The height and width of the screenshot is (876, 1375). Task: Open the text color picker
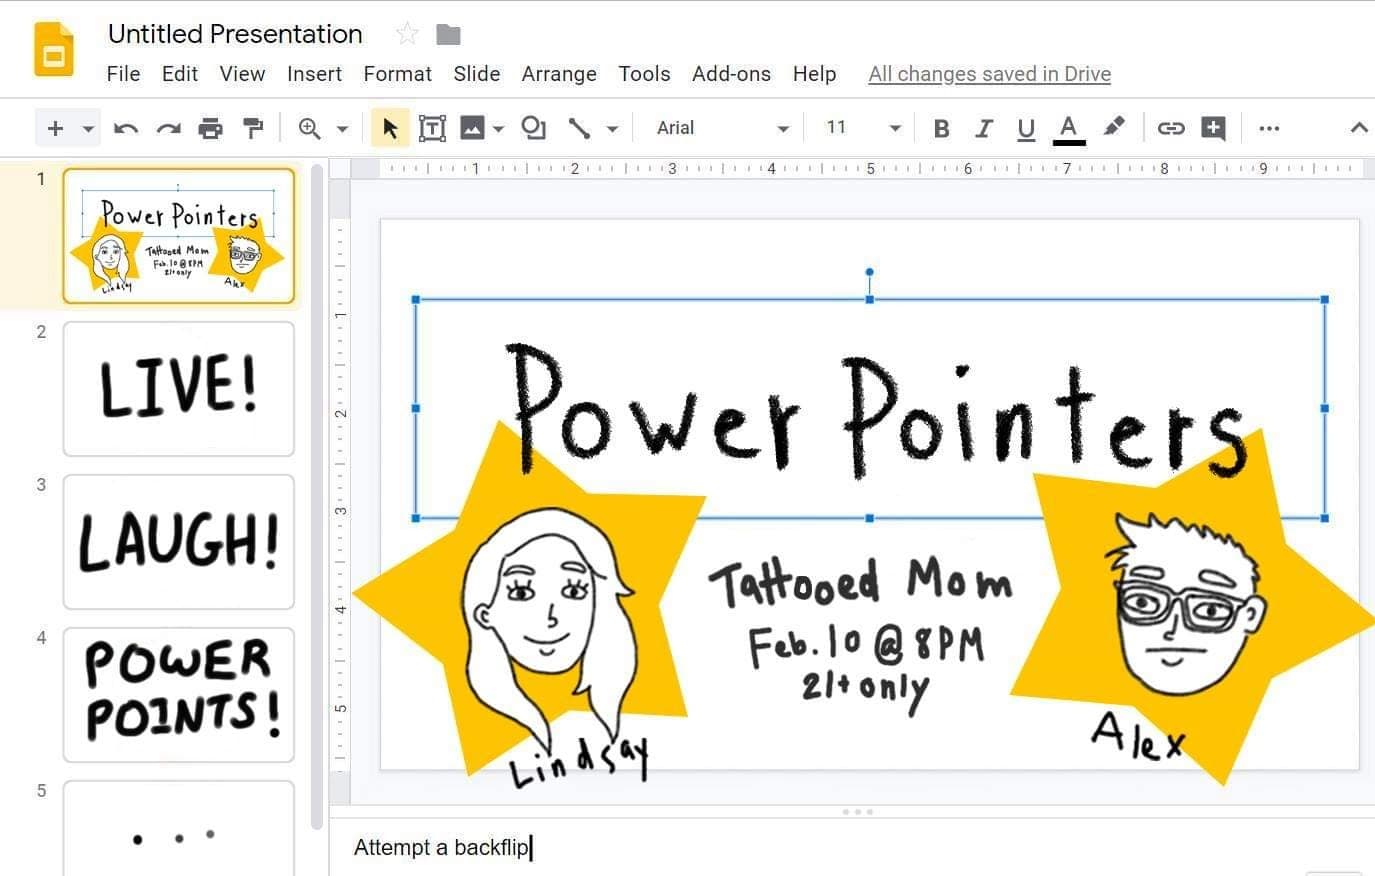click(x=1069, y=129)
